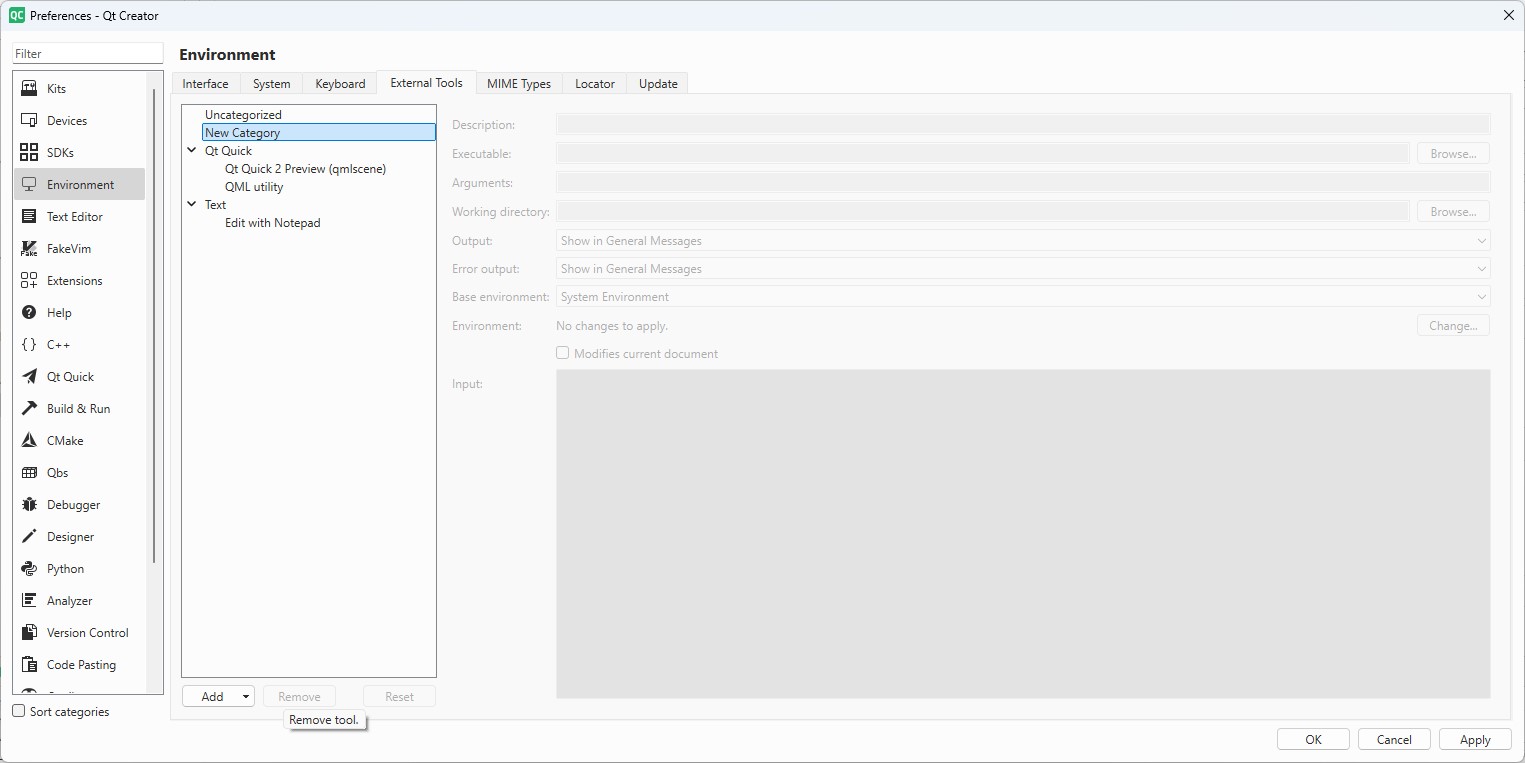Image resolution: width=1525 pixels, height=763 pixels.
Task: Select the Python category icon
Action: tap(29, 569)
